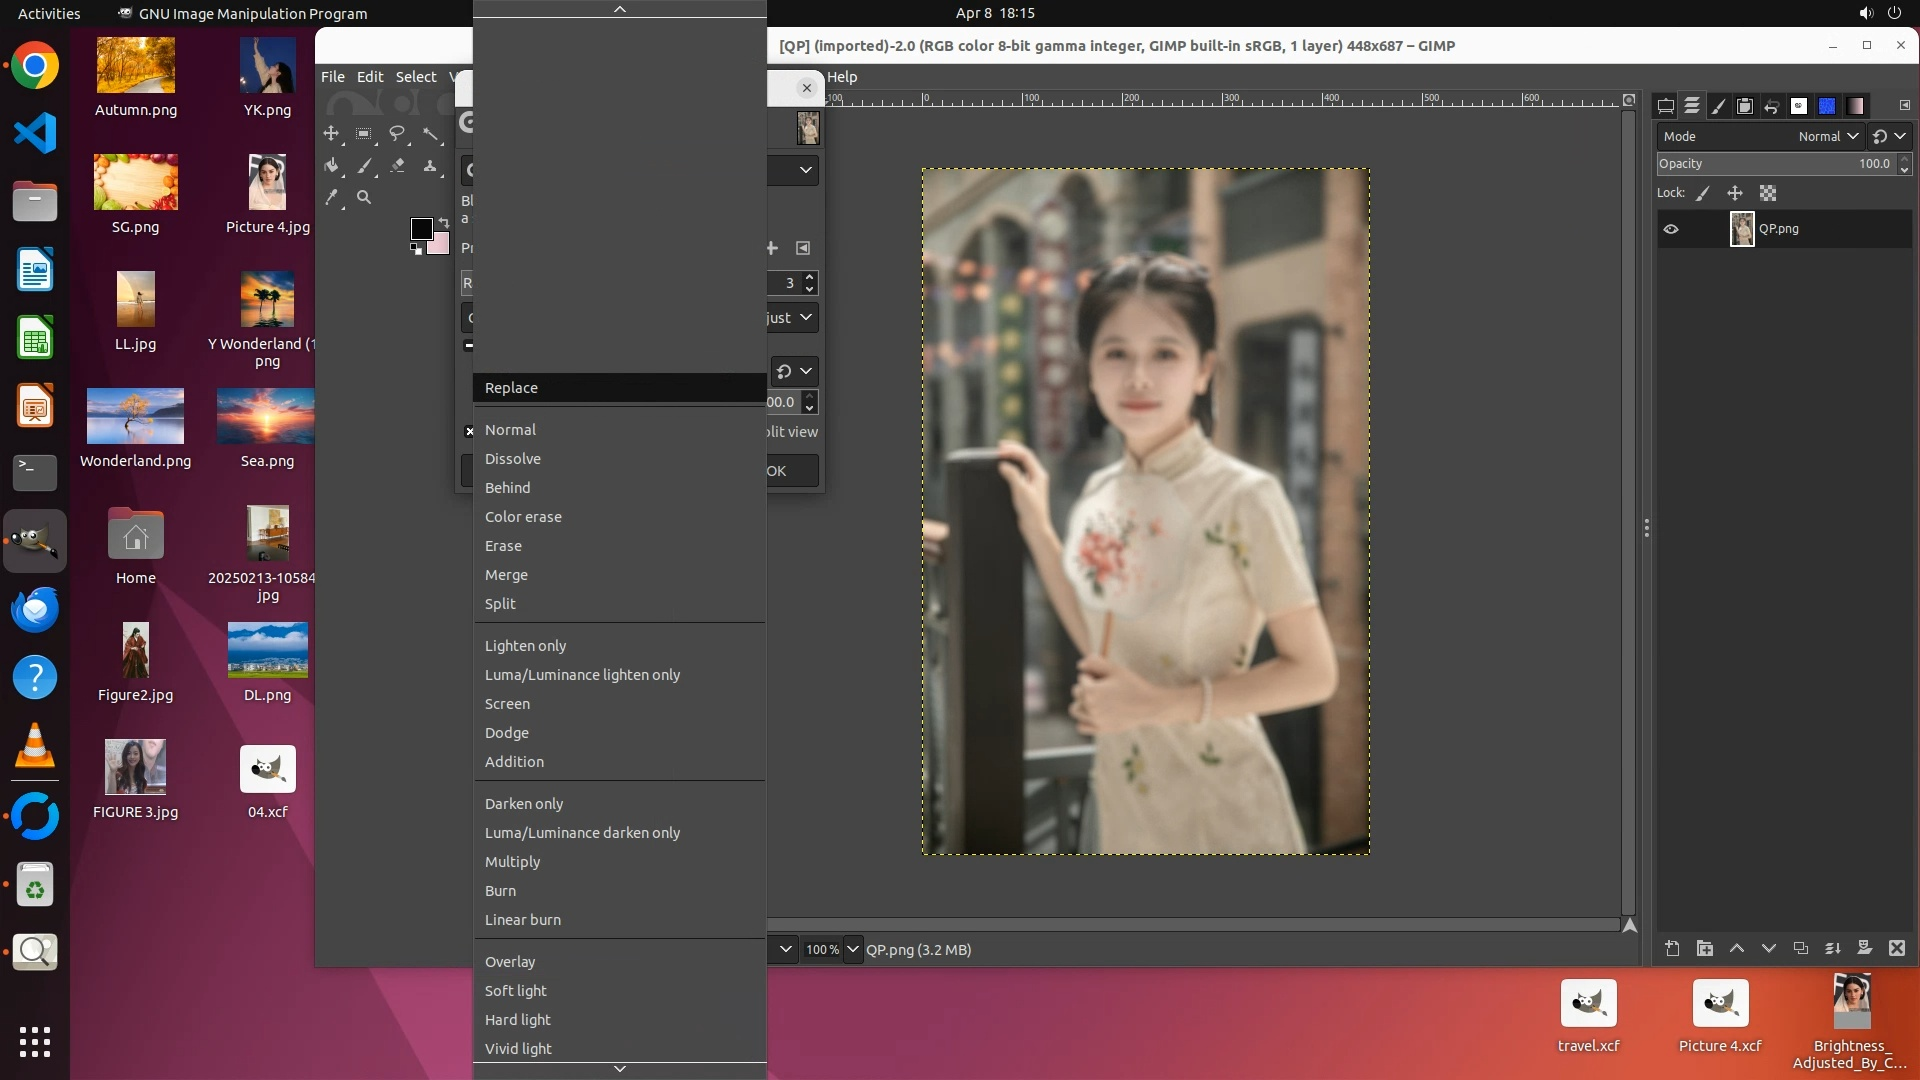Select the Move tool in toolbox
Screen dimensions: 1920x1080
pyautogui.click(x=331, y=133)
